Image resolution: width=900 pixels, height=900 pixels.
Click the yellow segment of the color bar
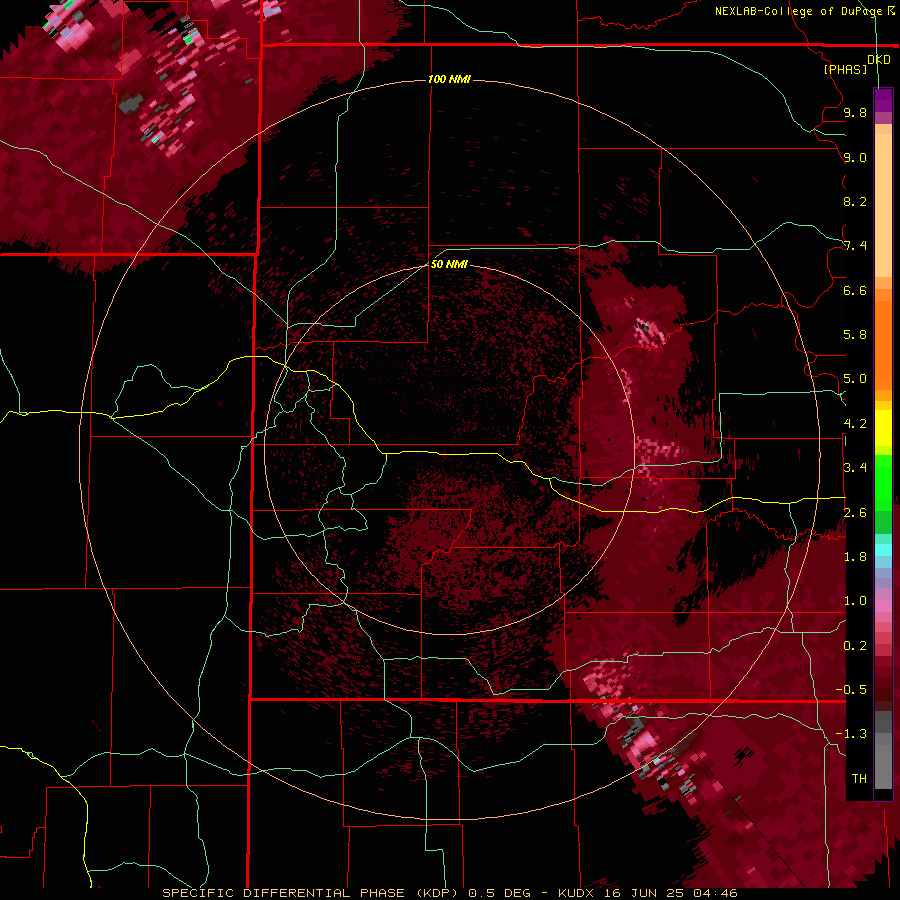[883, 428]
